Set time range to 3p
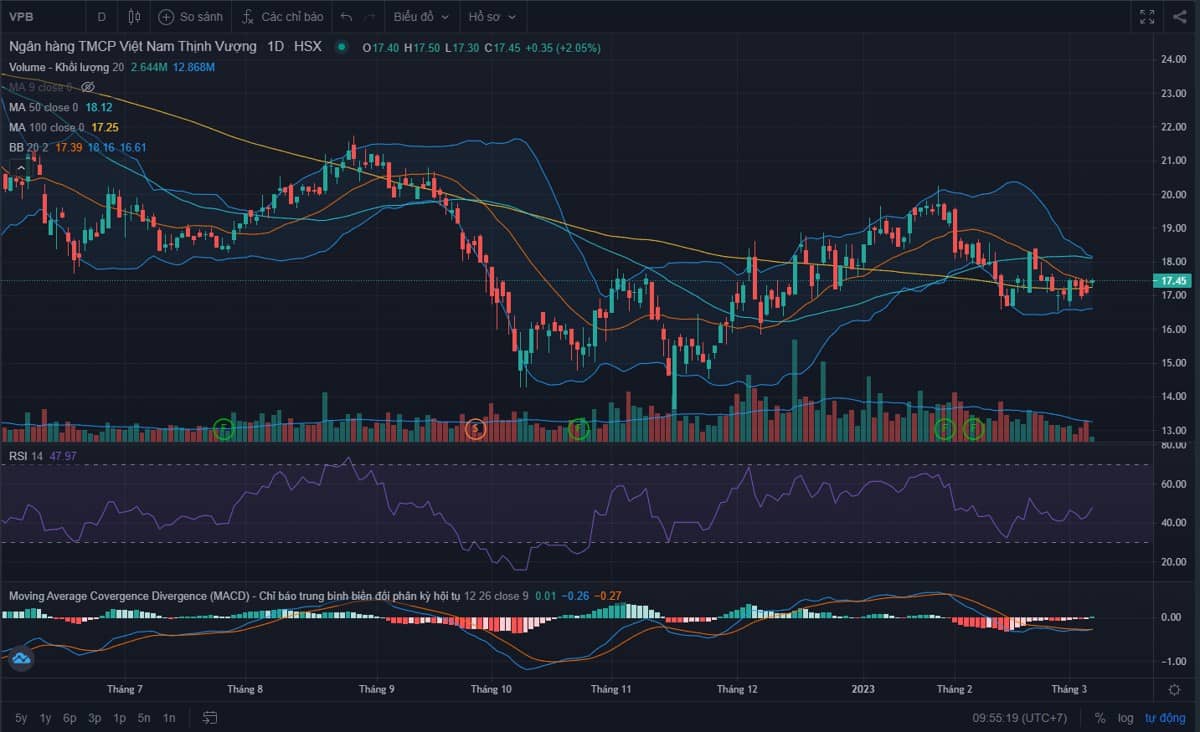Viewport: 1200px width, 732px height. point(94,717)
